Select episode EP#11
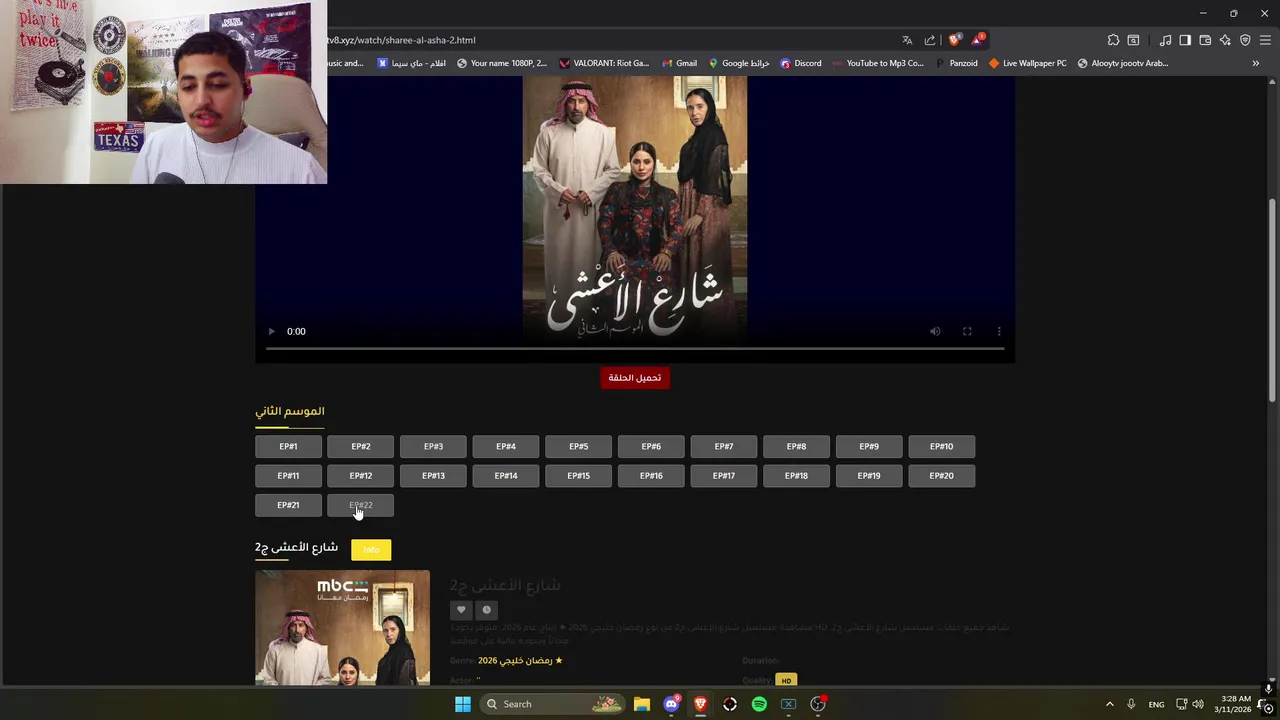 pos(288,476)
